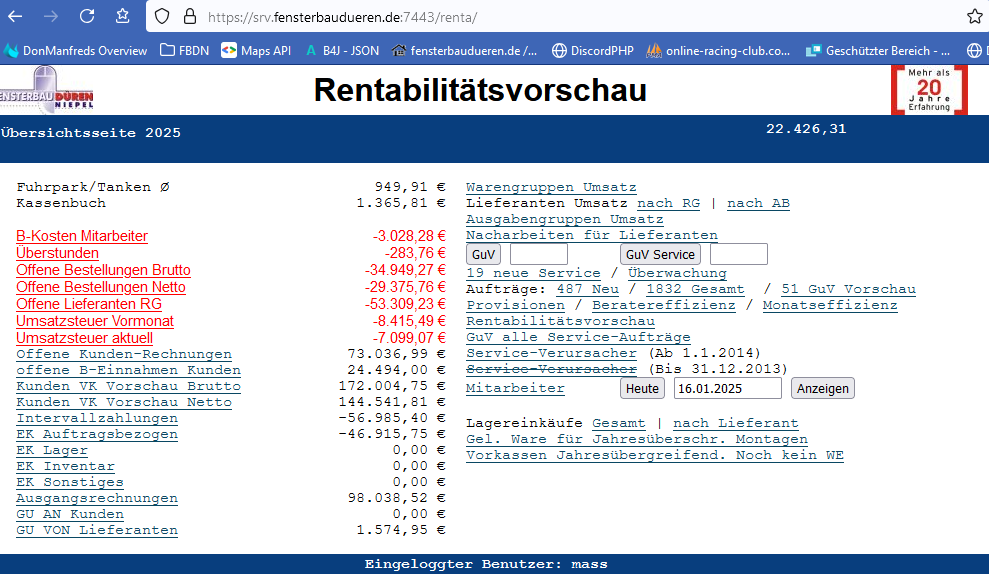Click the Fensterbau Düren Niepel logo

pos(48,90)
